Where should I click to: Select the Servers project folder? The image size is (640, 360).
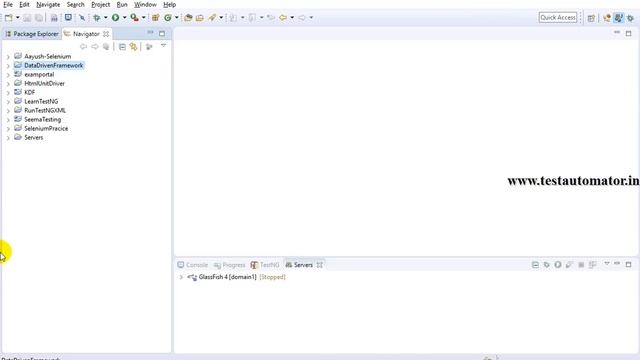(33, 138)
